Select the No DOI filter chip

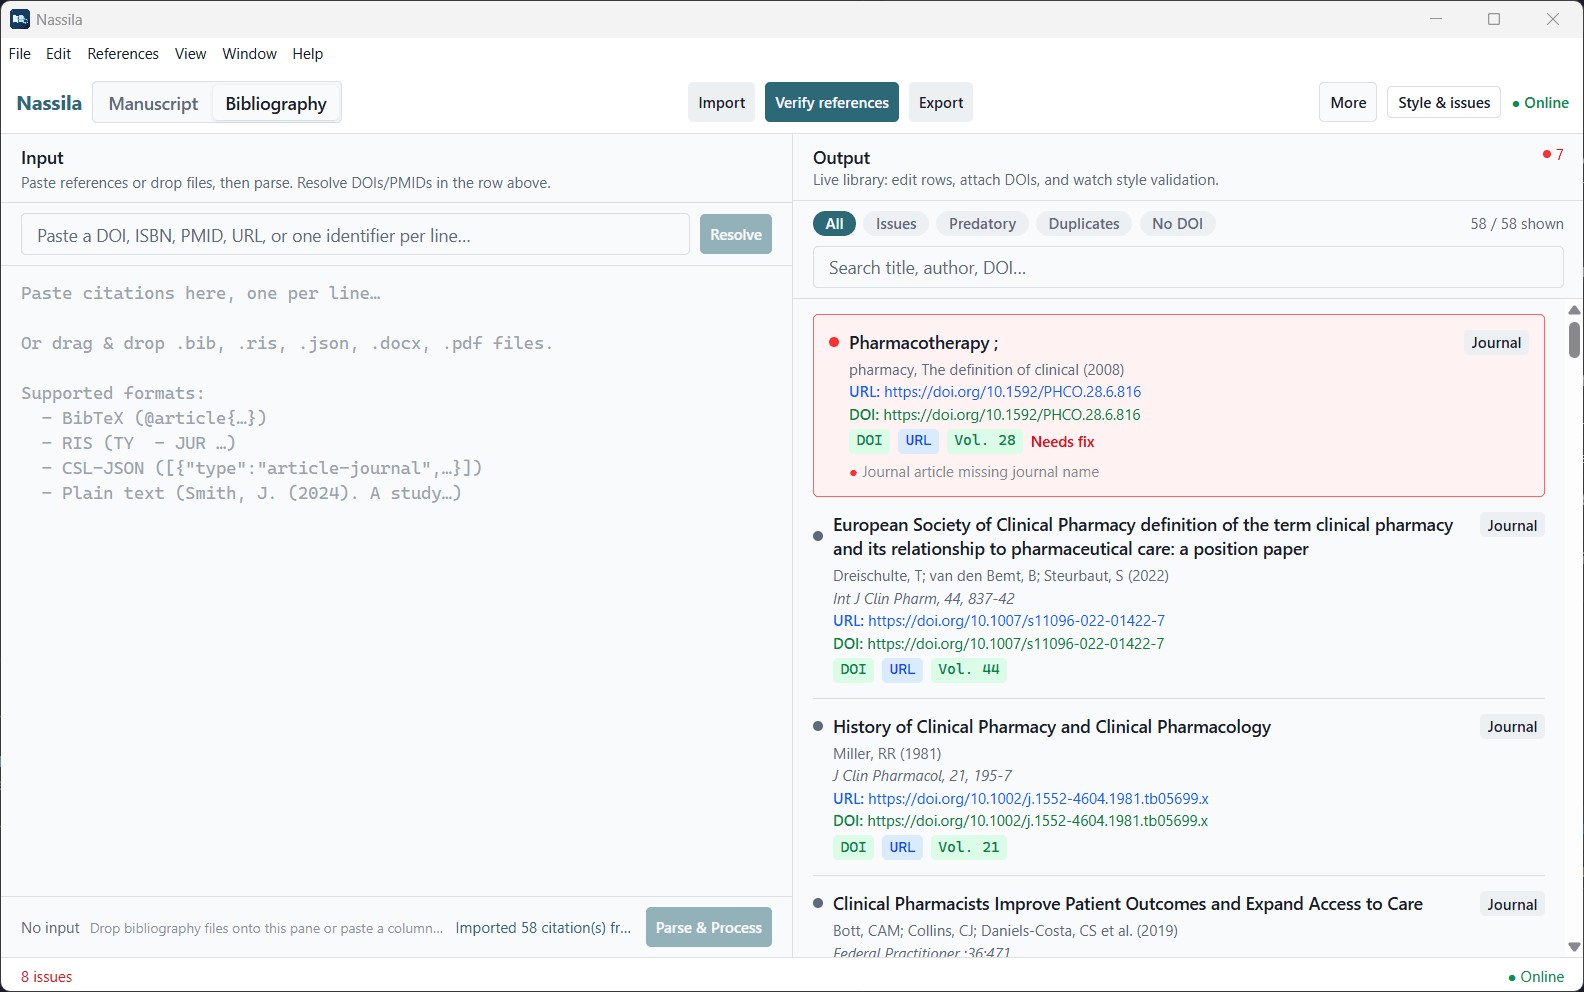tap(1177, 224)
